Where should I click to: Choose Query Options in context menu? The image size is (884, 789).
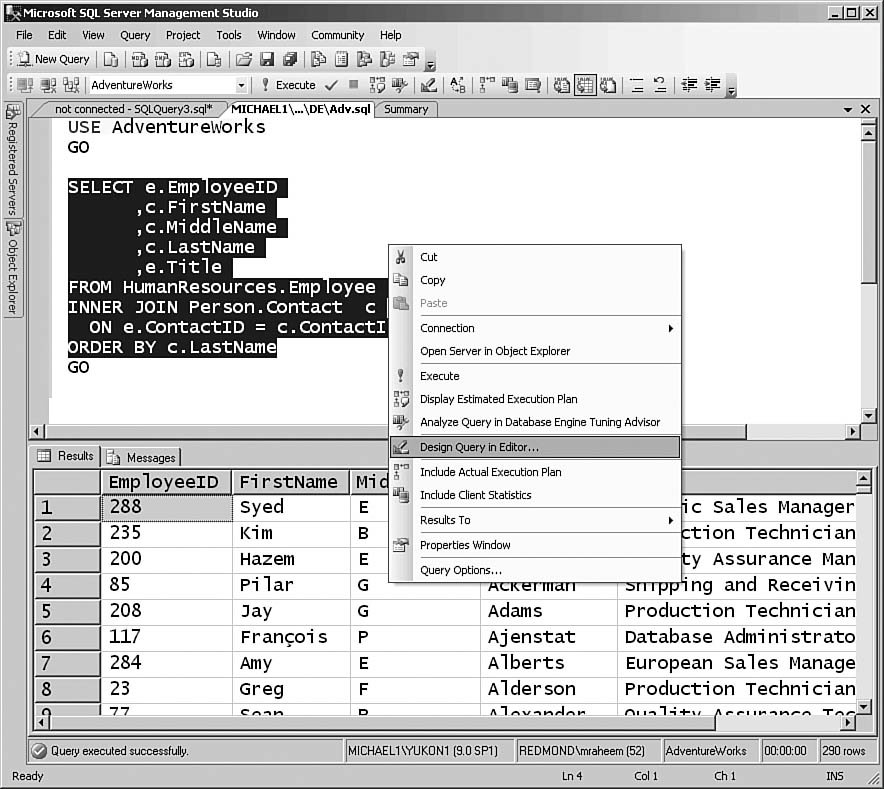click(x=535, y=570)
